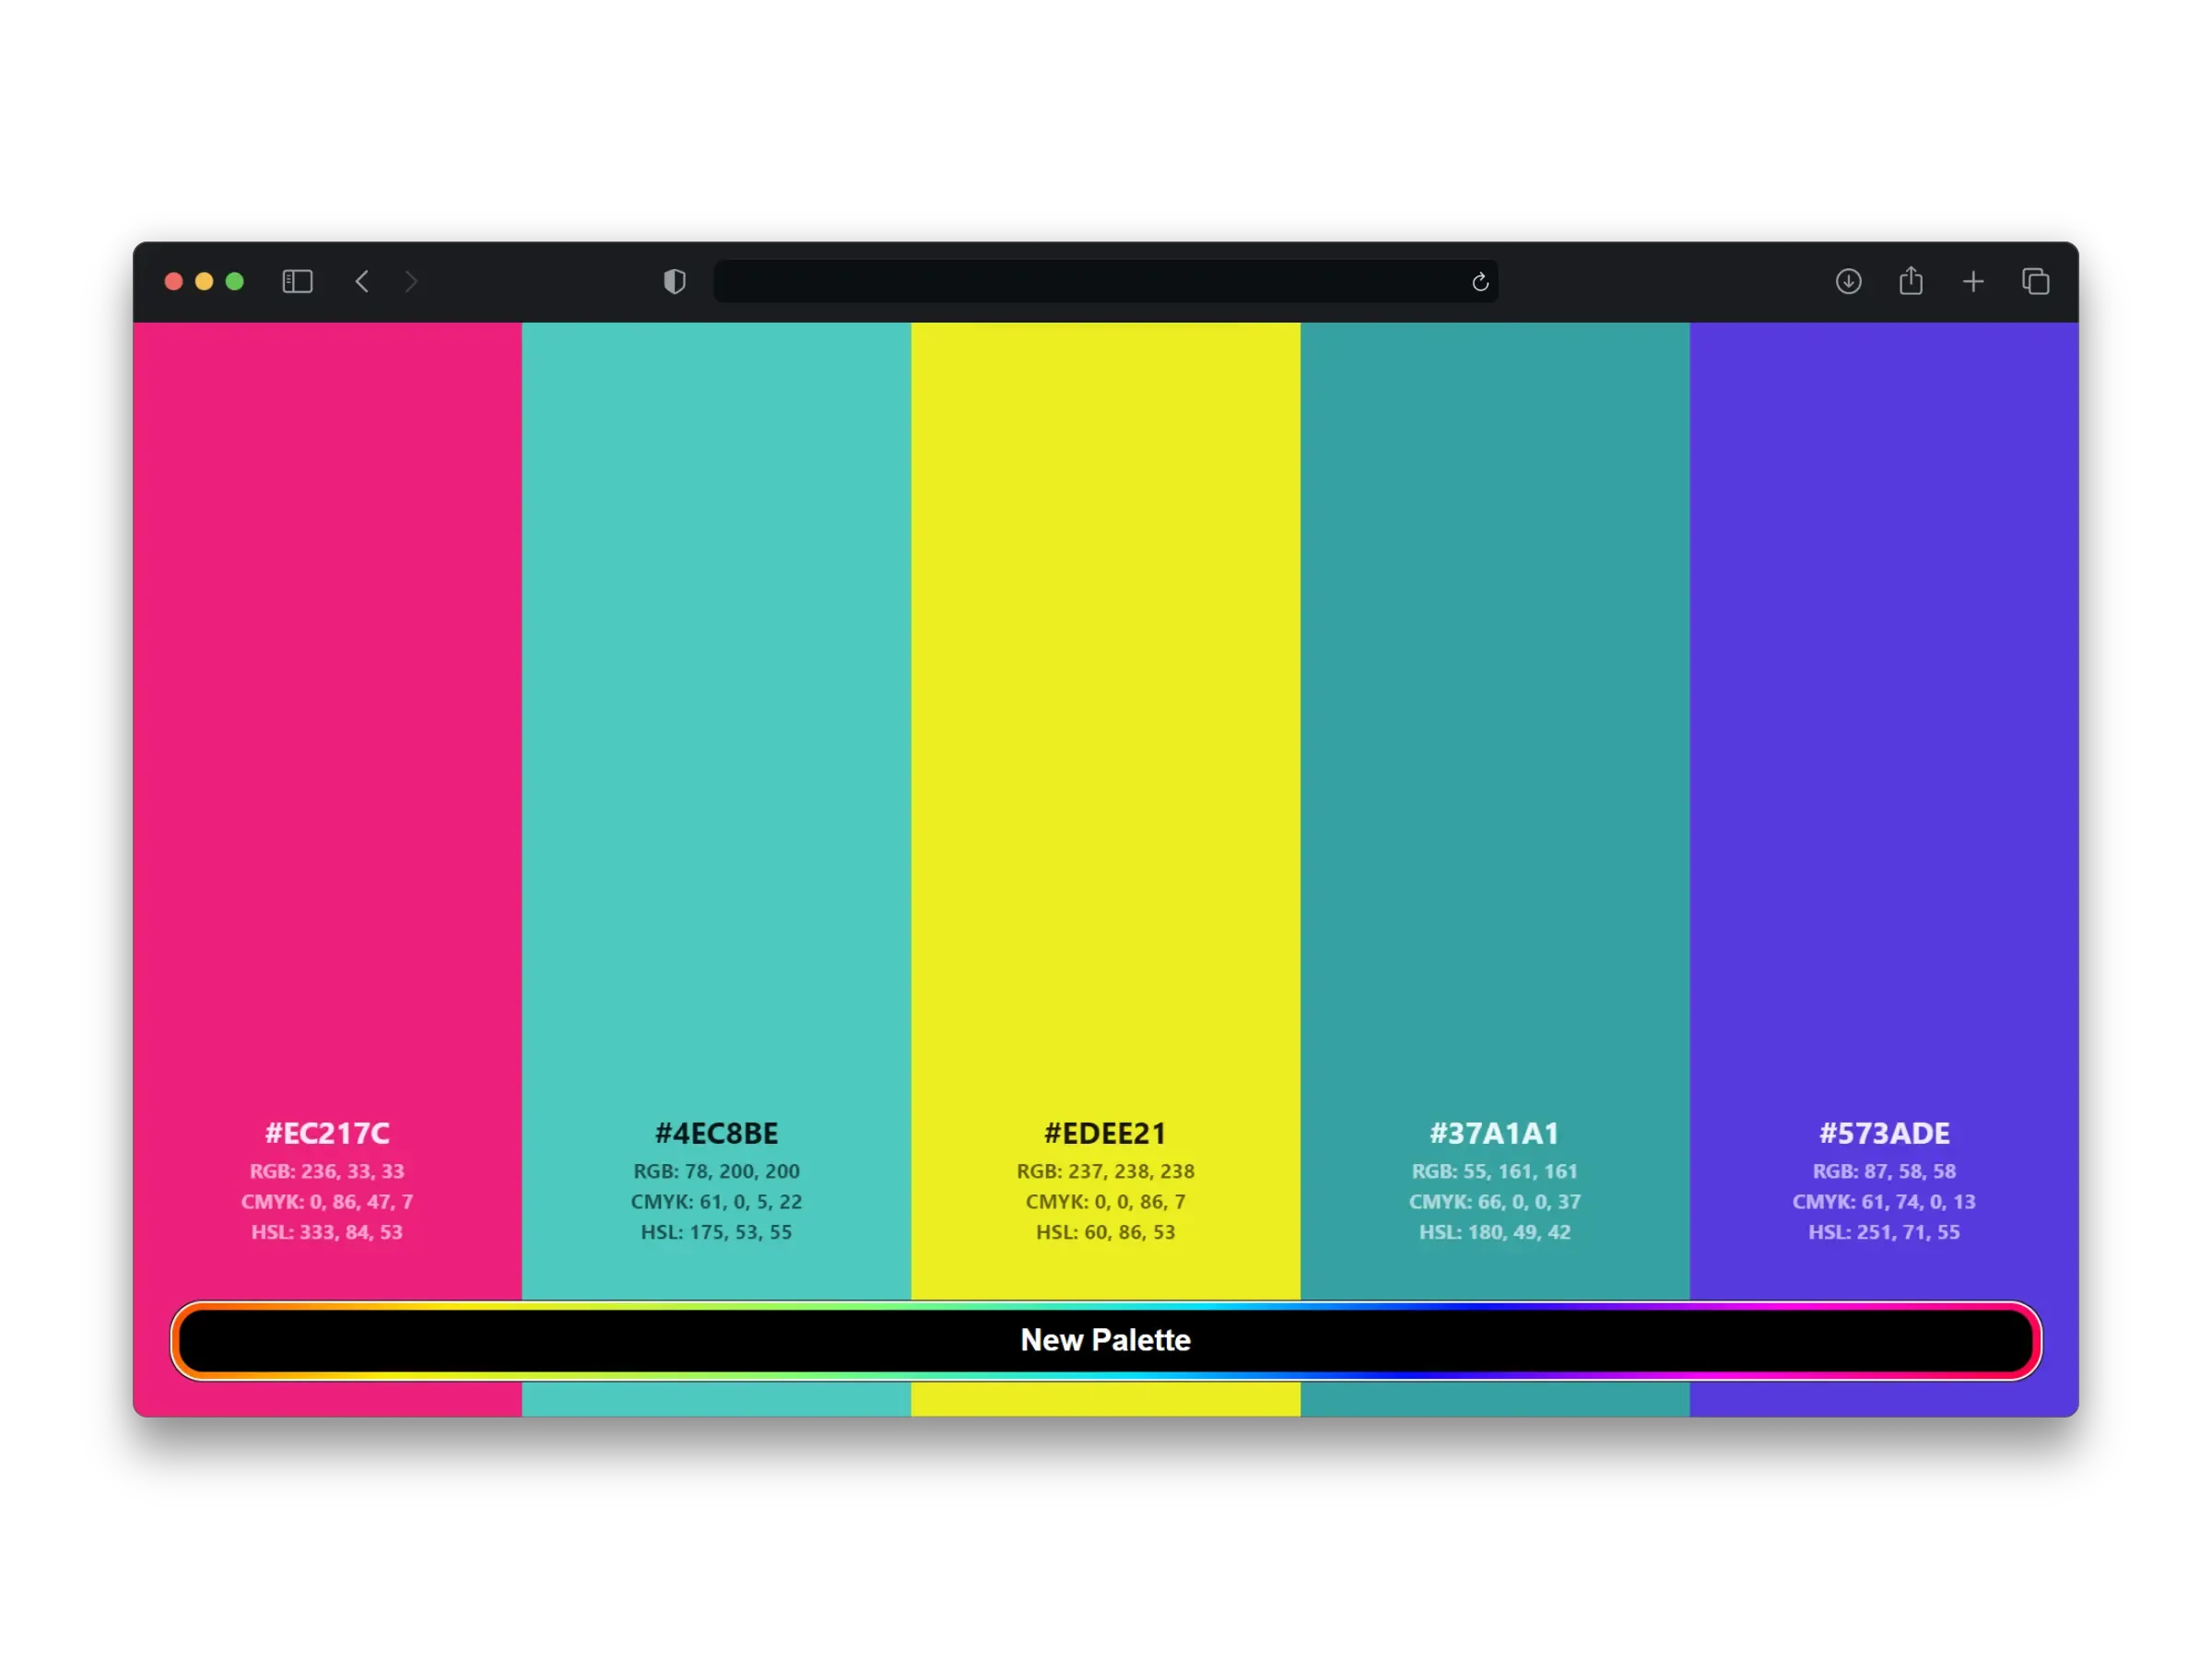Click the text CMYK: 0, 0, 86, 7

pos(1106,1202)
